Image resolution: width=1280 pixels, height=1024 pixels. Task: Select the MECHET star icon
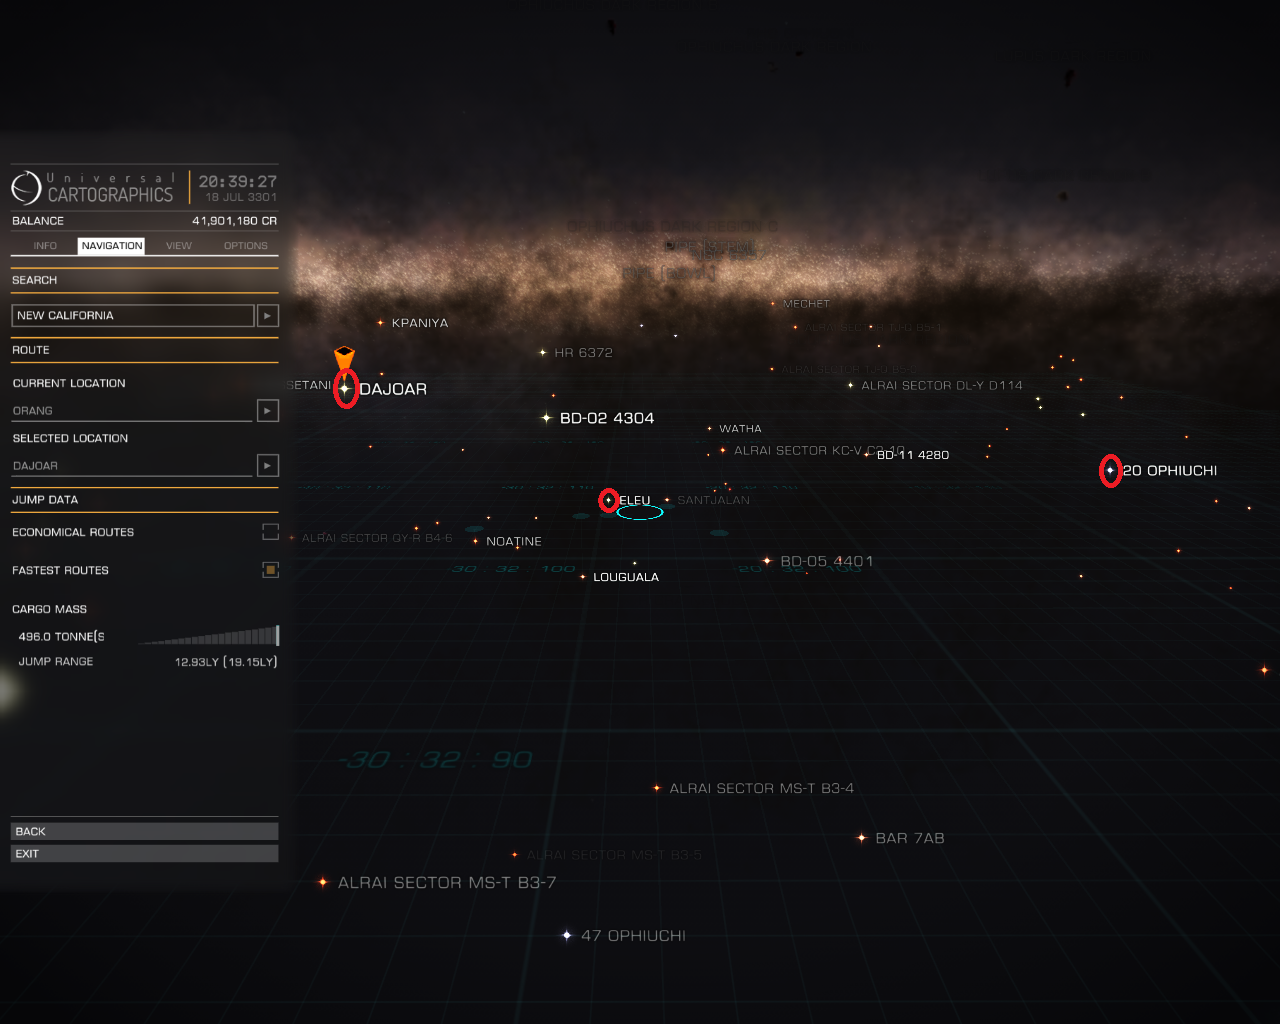pyautogui.click(x=773, y=304)
